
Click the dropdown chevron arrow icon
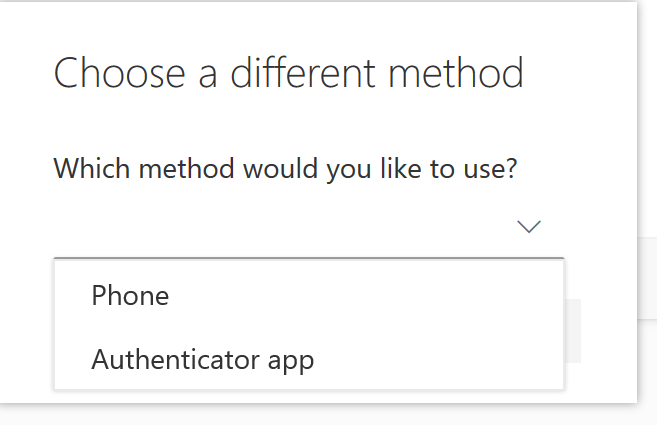(x=529, y=226)
